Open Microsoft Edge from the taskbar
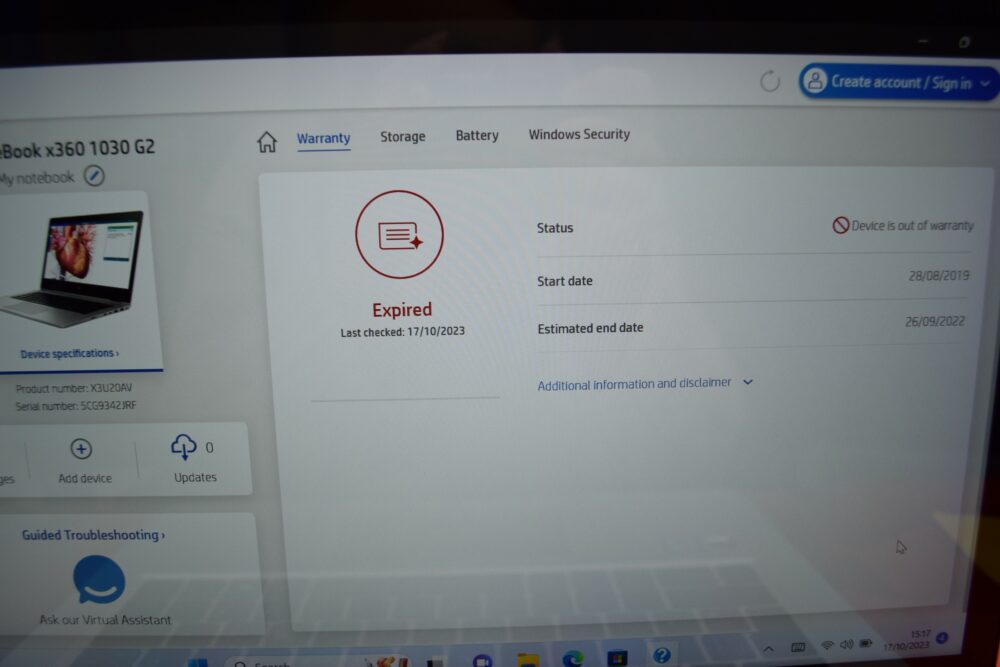Screen dimensions: 1000x667 [573, 658]
